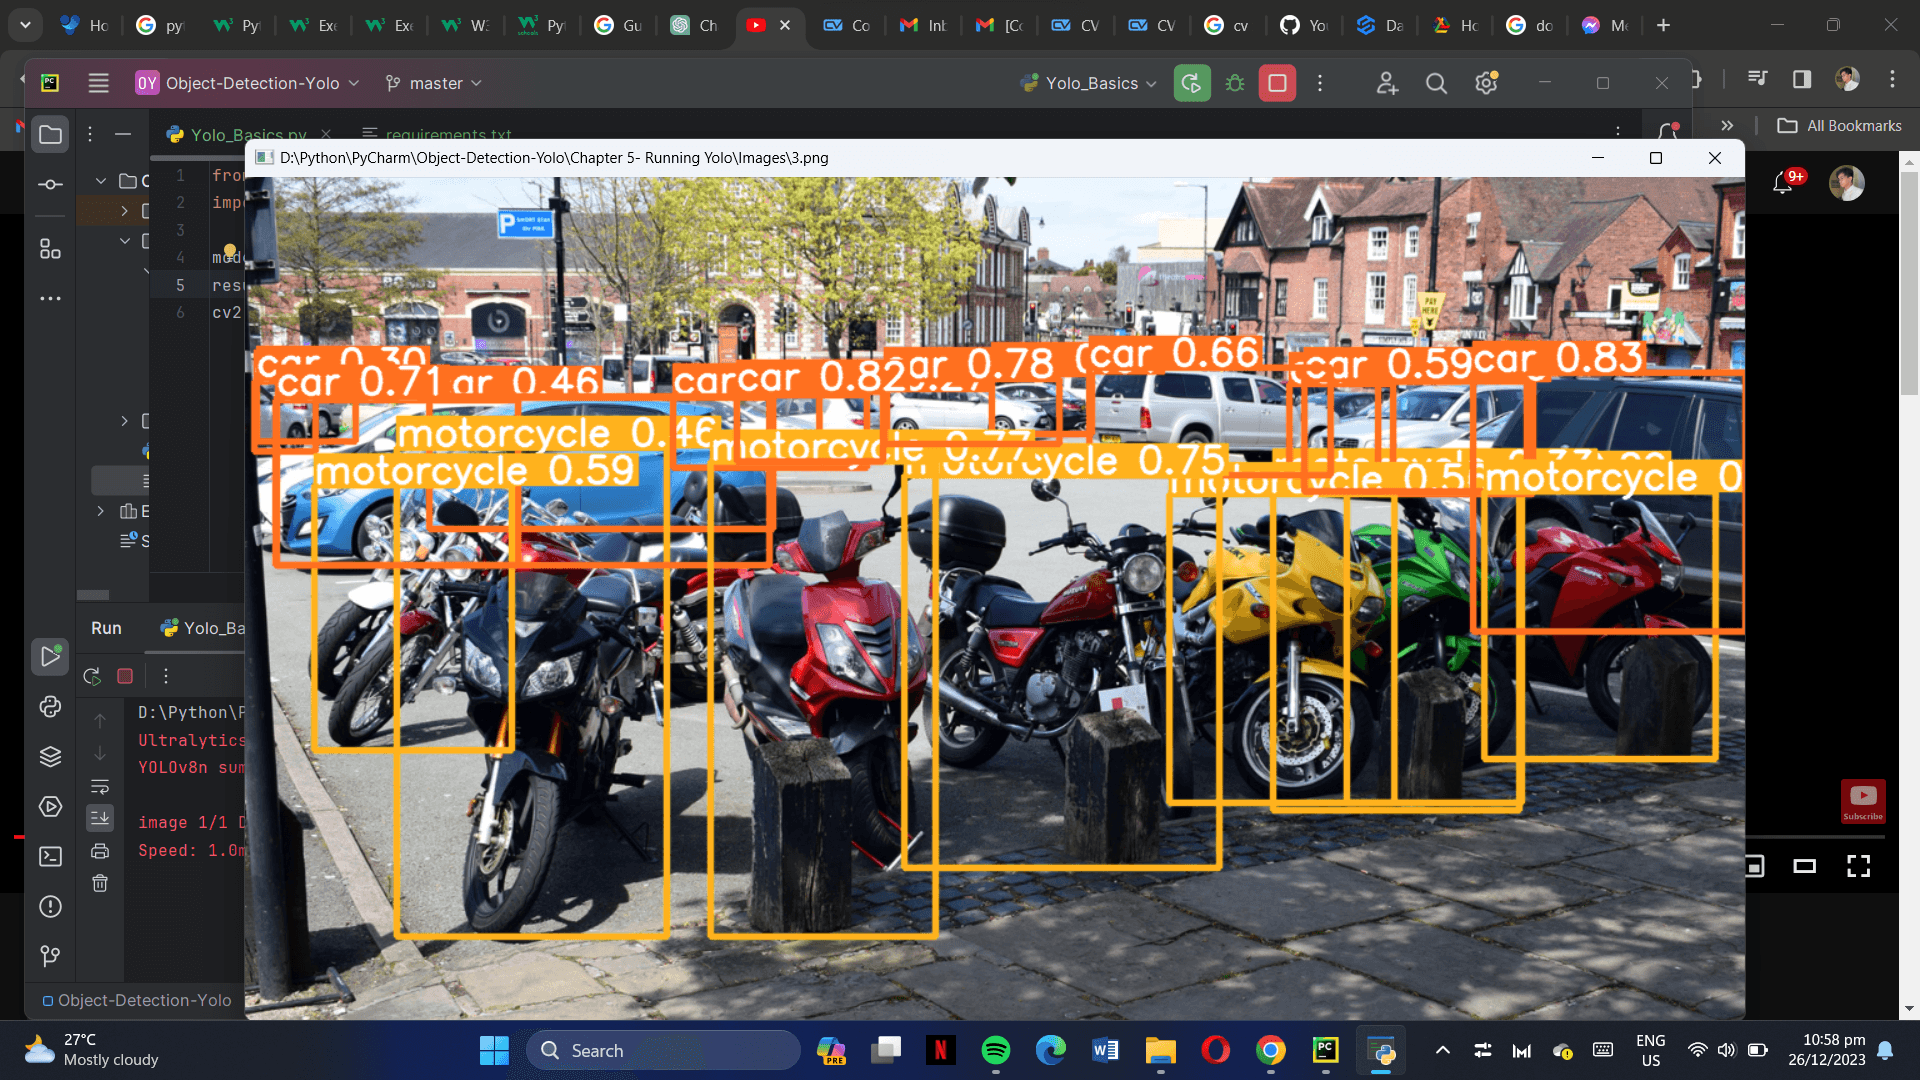Open the Windows Start menu
Image resolution: width=1920 pixels, height=1080 pixels.
[494, 1050]
